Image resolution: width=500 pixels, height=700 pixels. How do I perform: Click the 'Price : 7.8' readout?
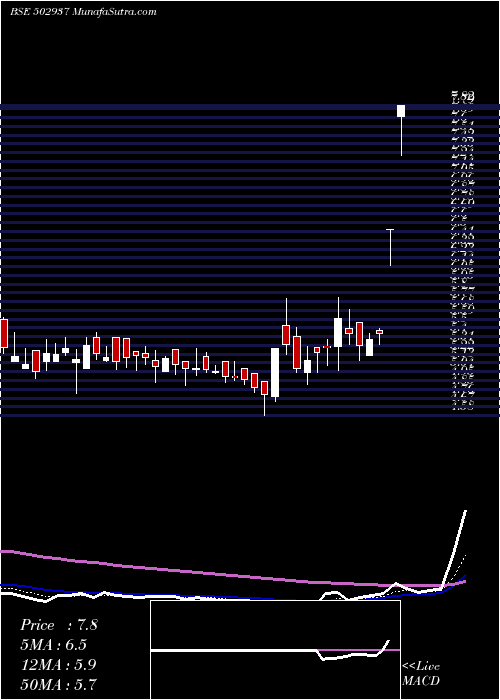pyautogui.click(x=58, y=625)
